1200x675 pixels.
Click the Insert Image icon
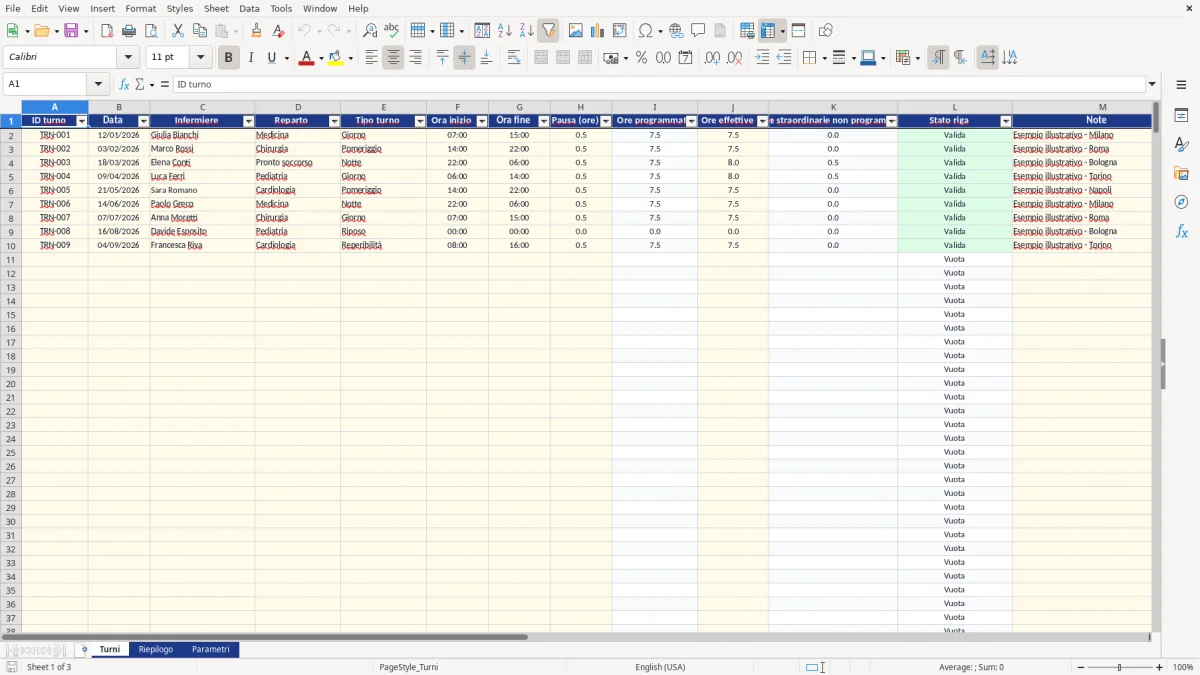click(575, 31)
